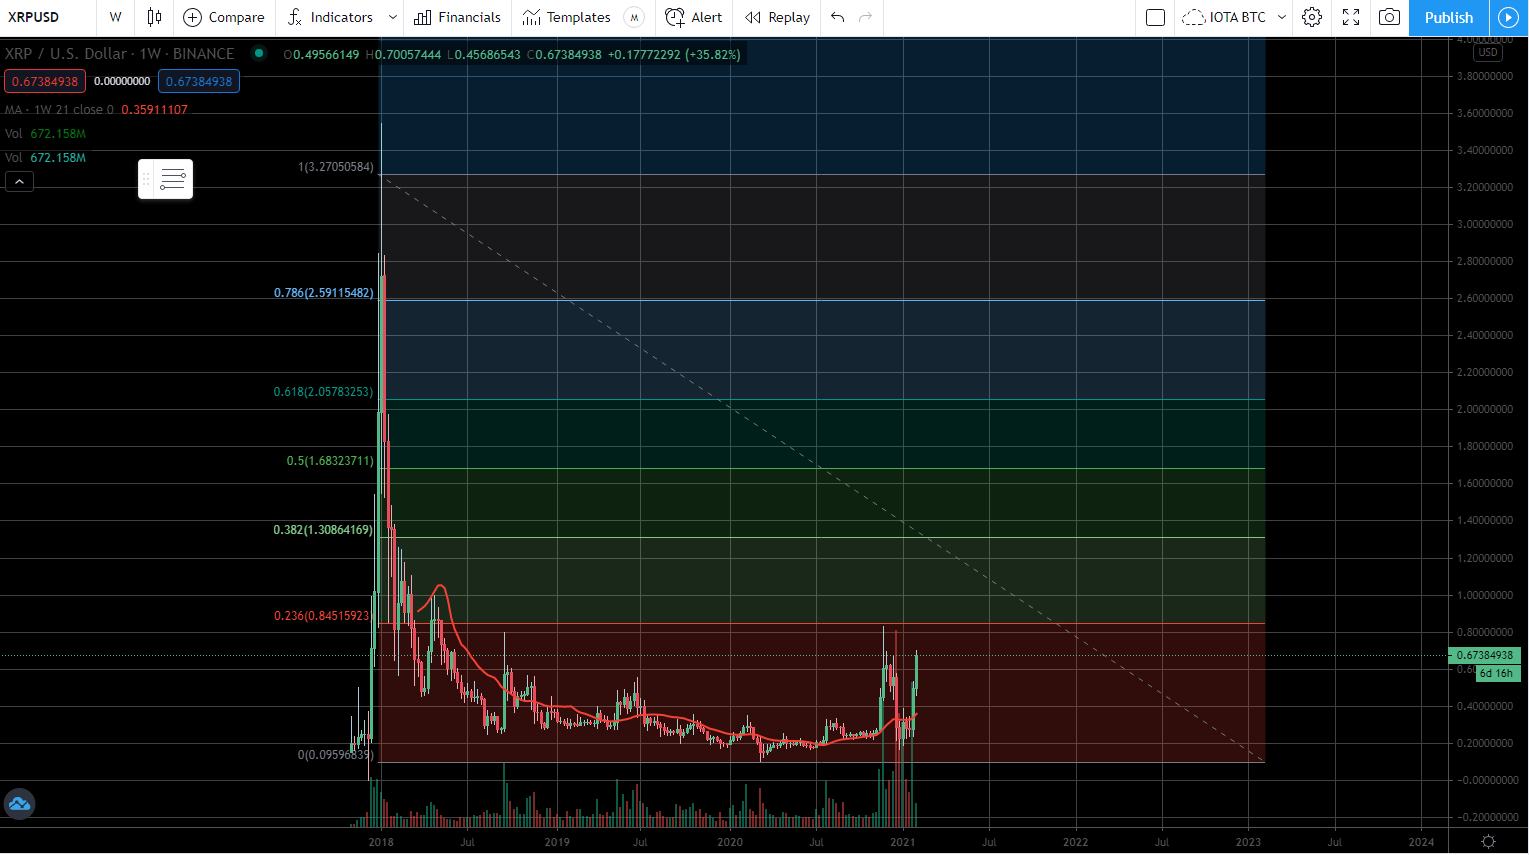This screenshot has height=855, width=1529.
Task: Select the 0.786 Fibonacci level label
Action: click(x=324, y=293)
